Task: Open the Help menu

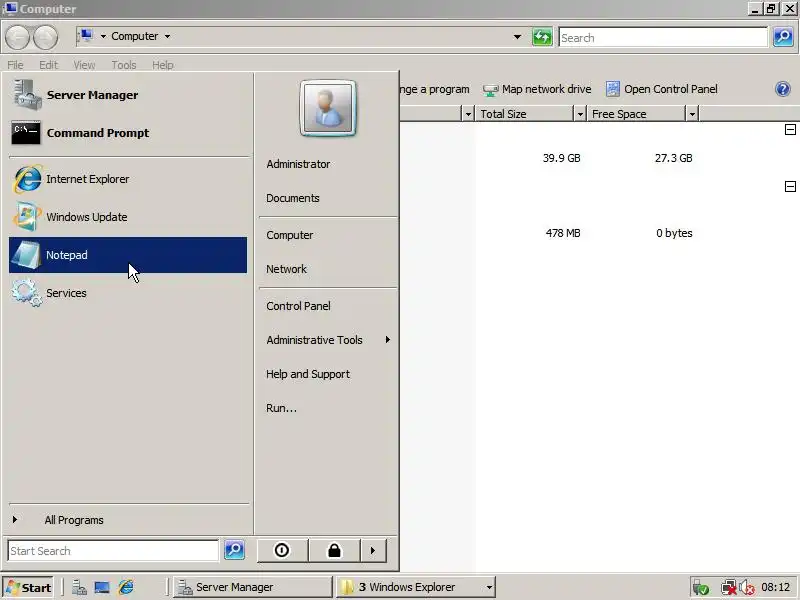Action: (163, 65)
